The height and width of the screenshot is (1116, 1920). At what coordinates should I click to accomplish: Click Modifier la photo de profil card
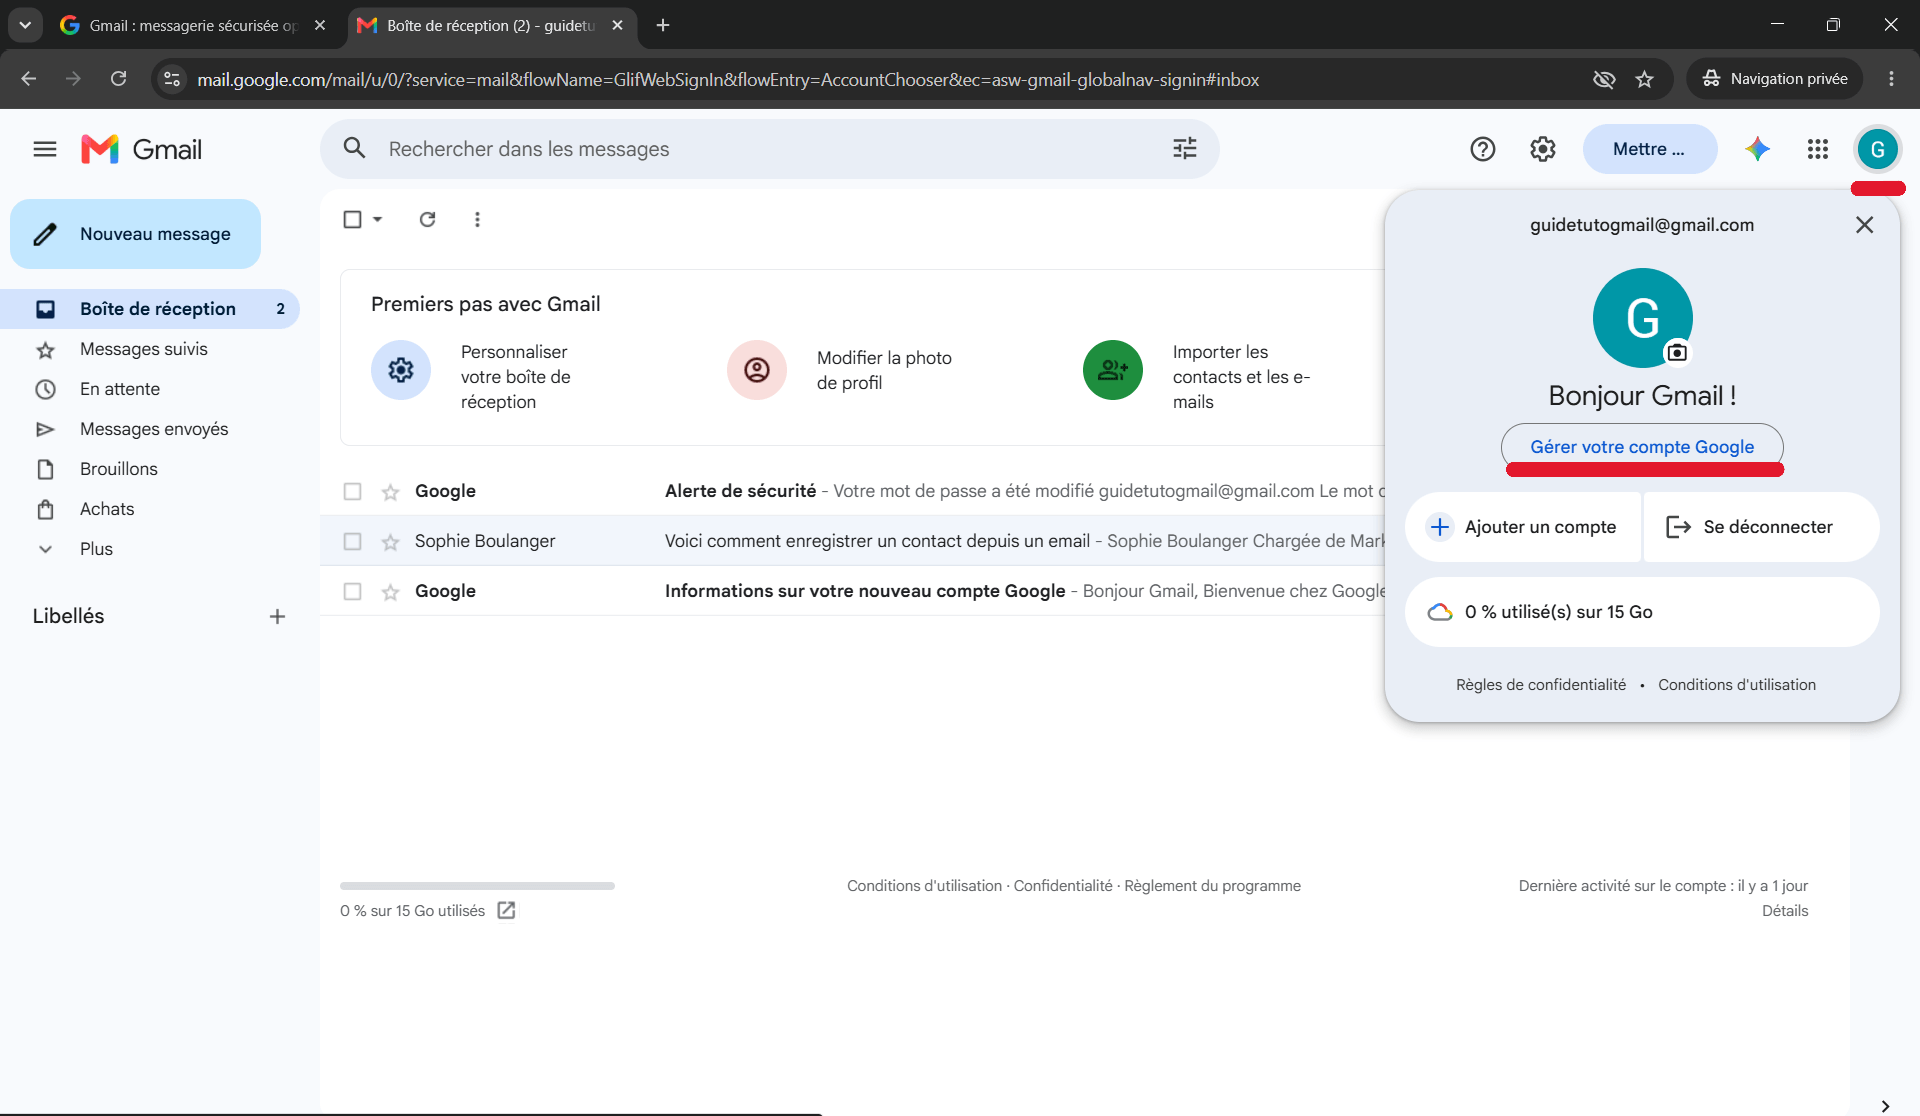(x=840, y=370)
